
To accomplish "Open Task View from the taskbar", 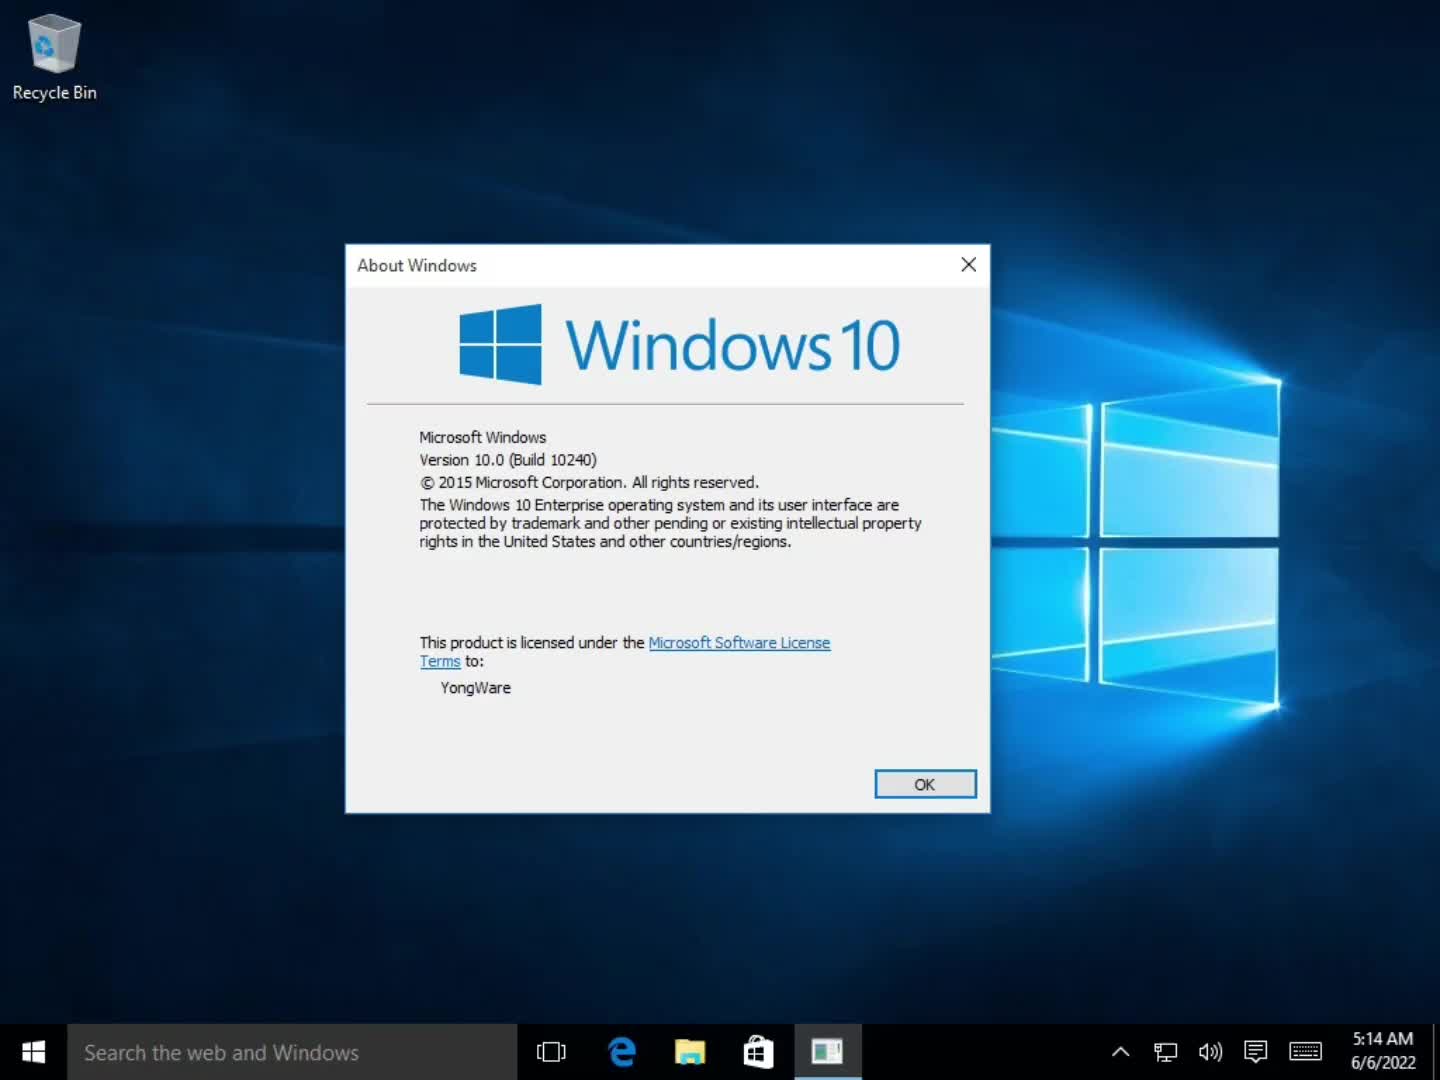I will (551, 1052).
